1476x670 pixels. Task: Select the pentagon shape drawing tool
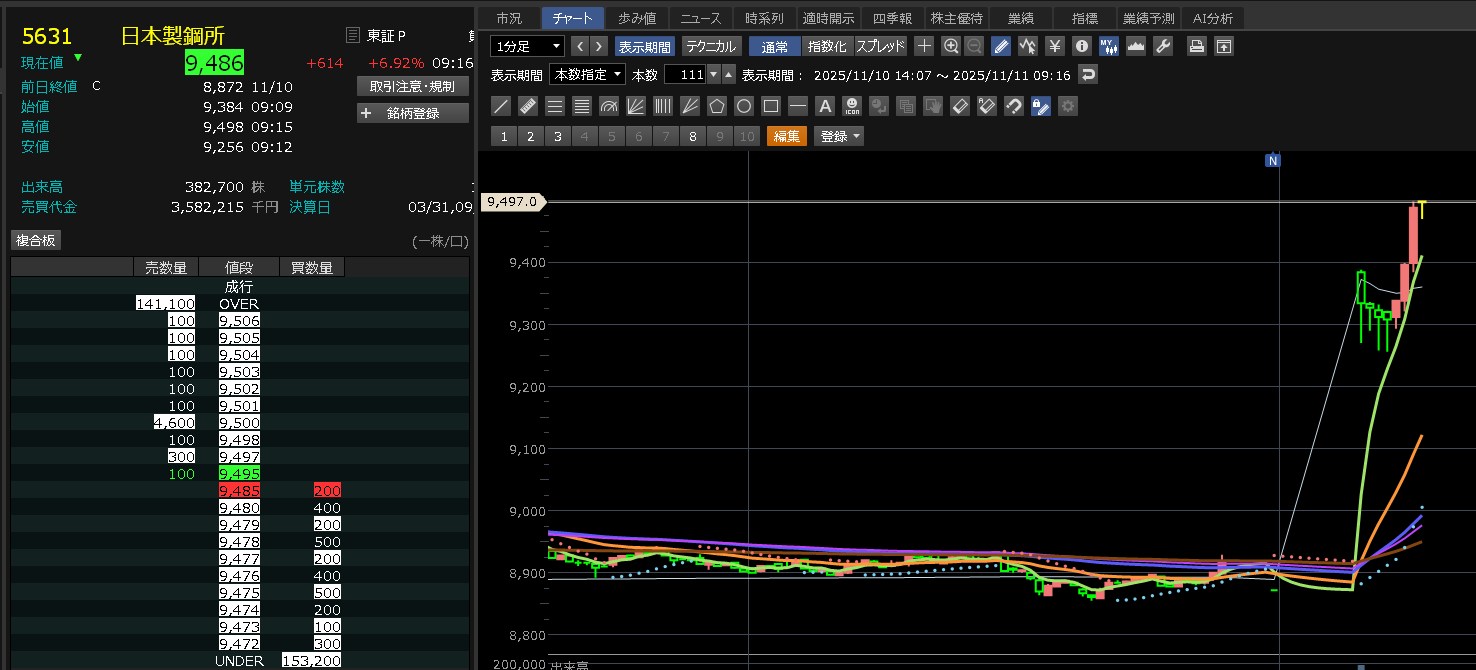coord(716,106)
